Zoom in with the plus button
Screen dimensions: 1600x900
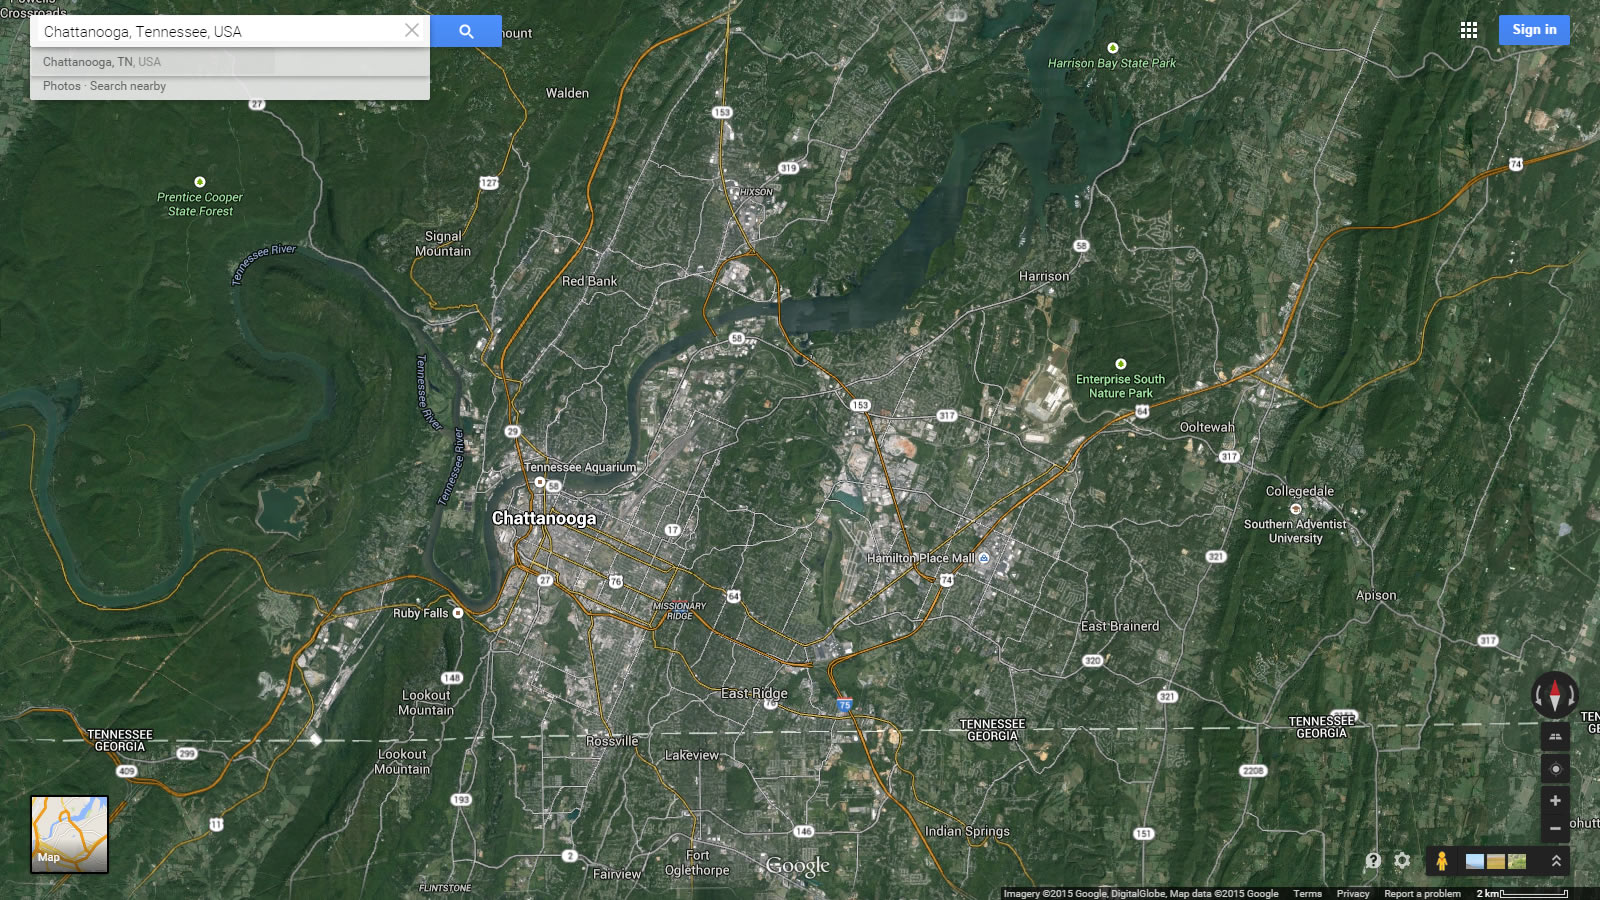(1555, 801)
